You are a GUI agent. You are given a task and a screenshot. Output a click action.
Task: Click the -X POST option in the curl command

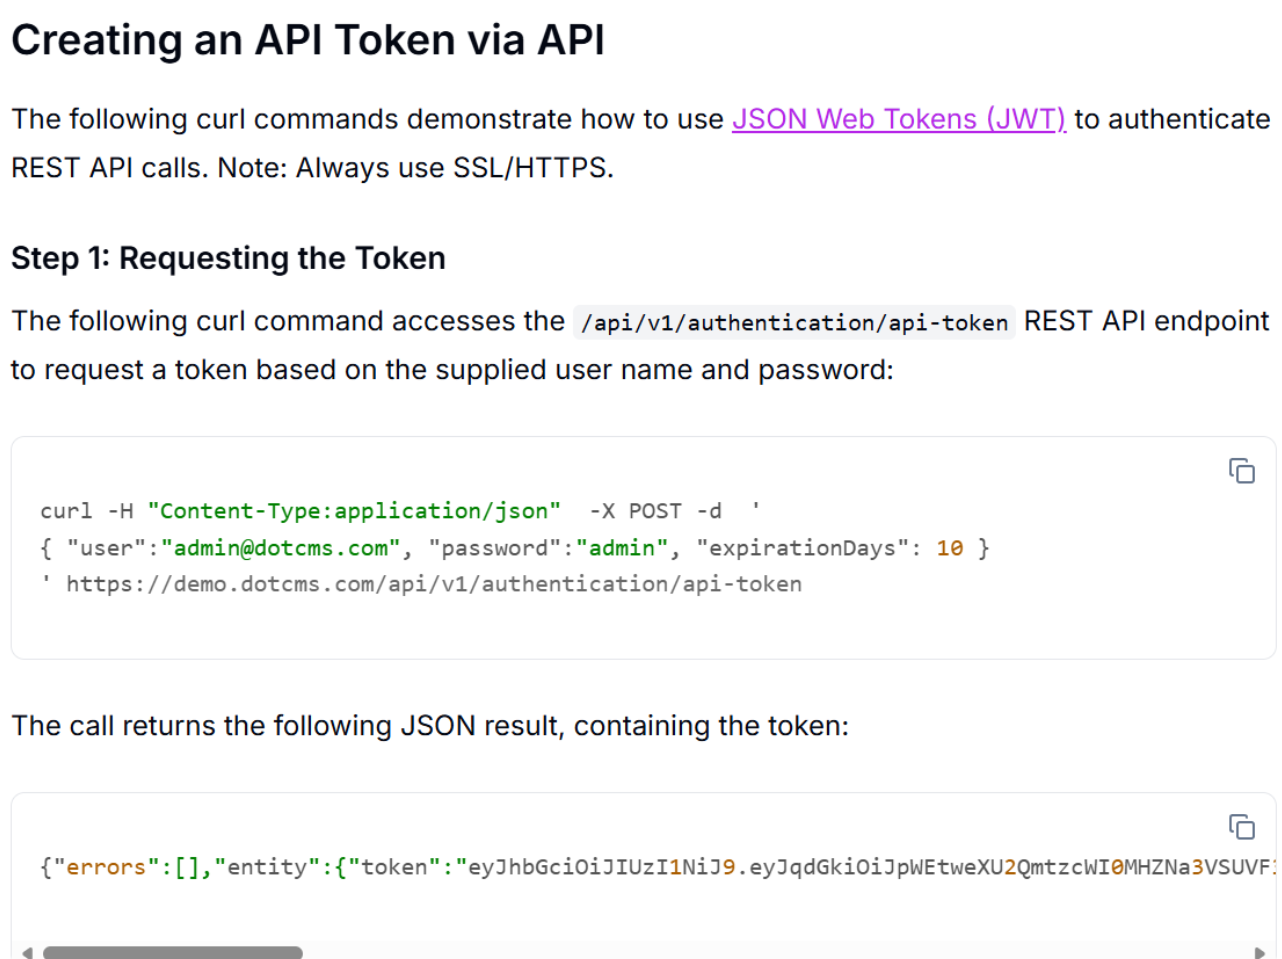click(x=635, y=511)
